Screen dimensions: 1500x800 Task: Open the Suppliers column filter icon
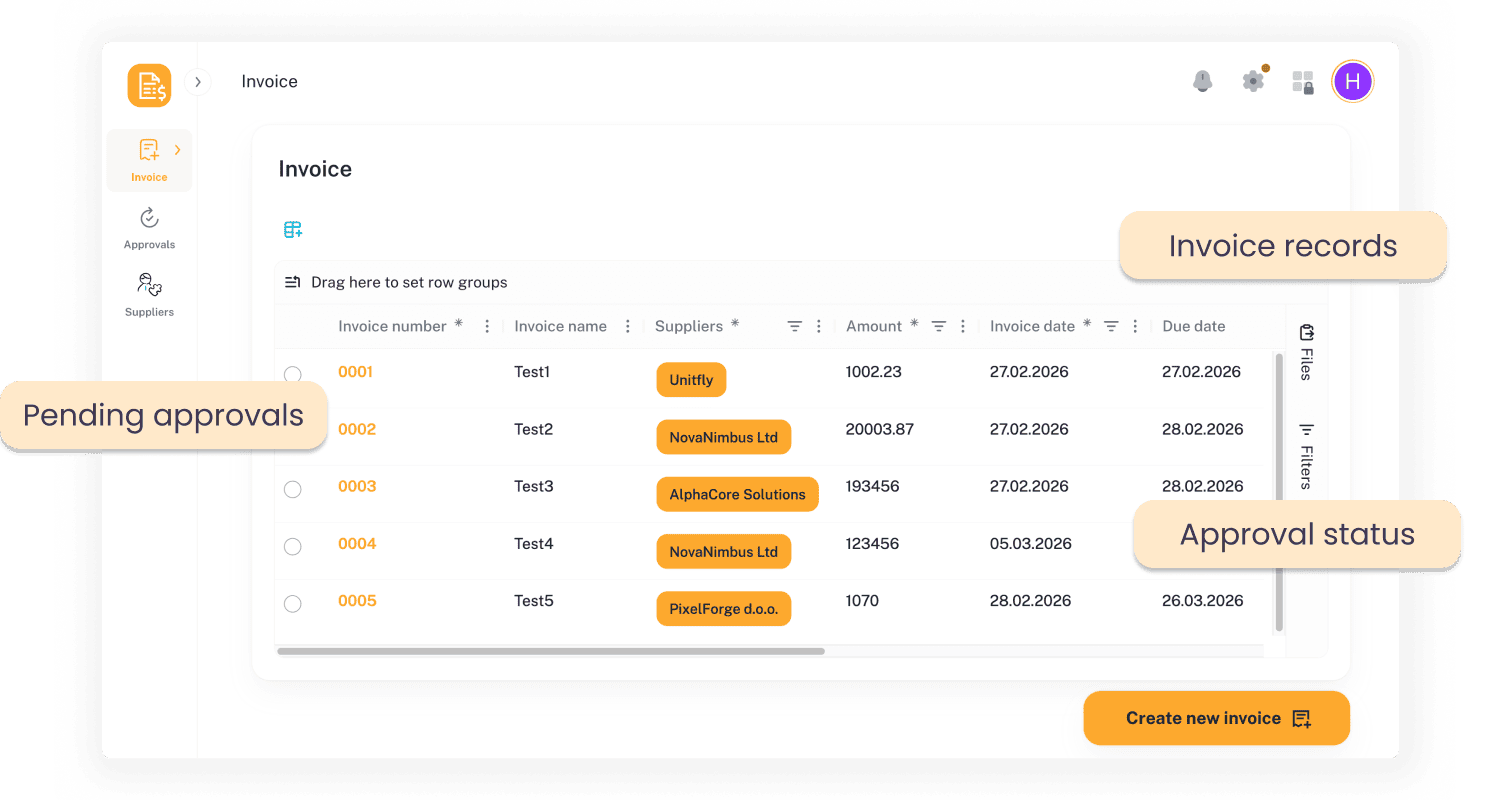(x=794, y=326)
